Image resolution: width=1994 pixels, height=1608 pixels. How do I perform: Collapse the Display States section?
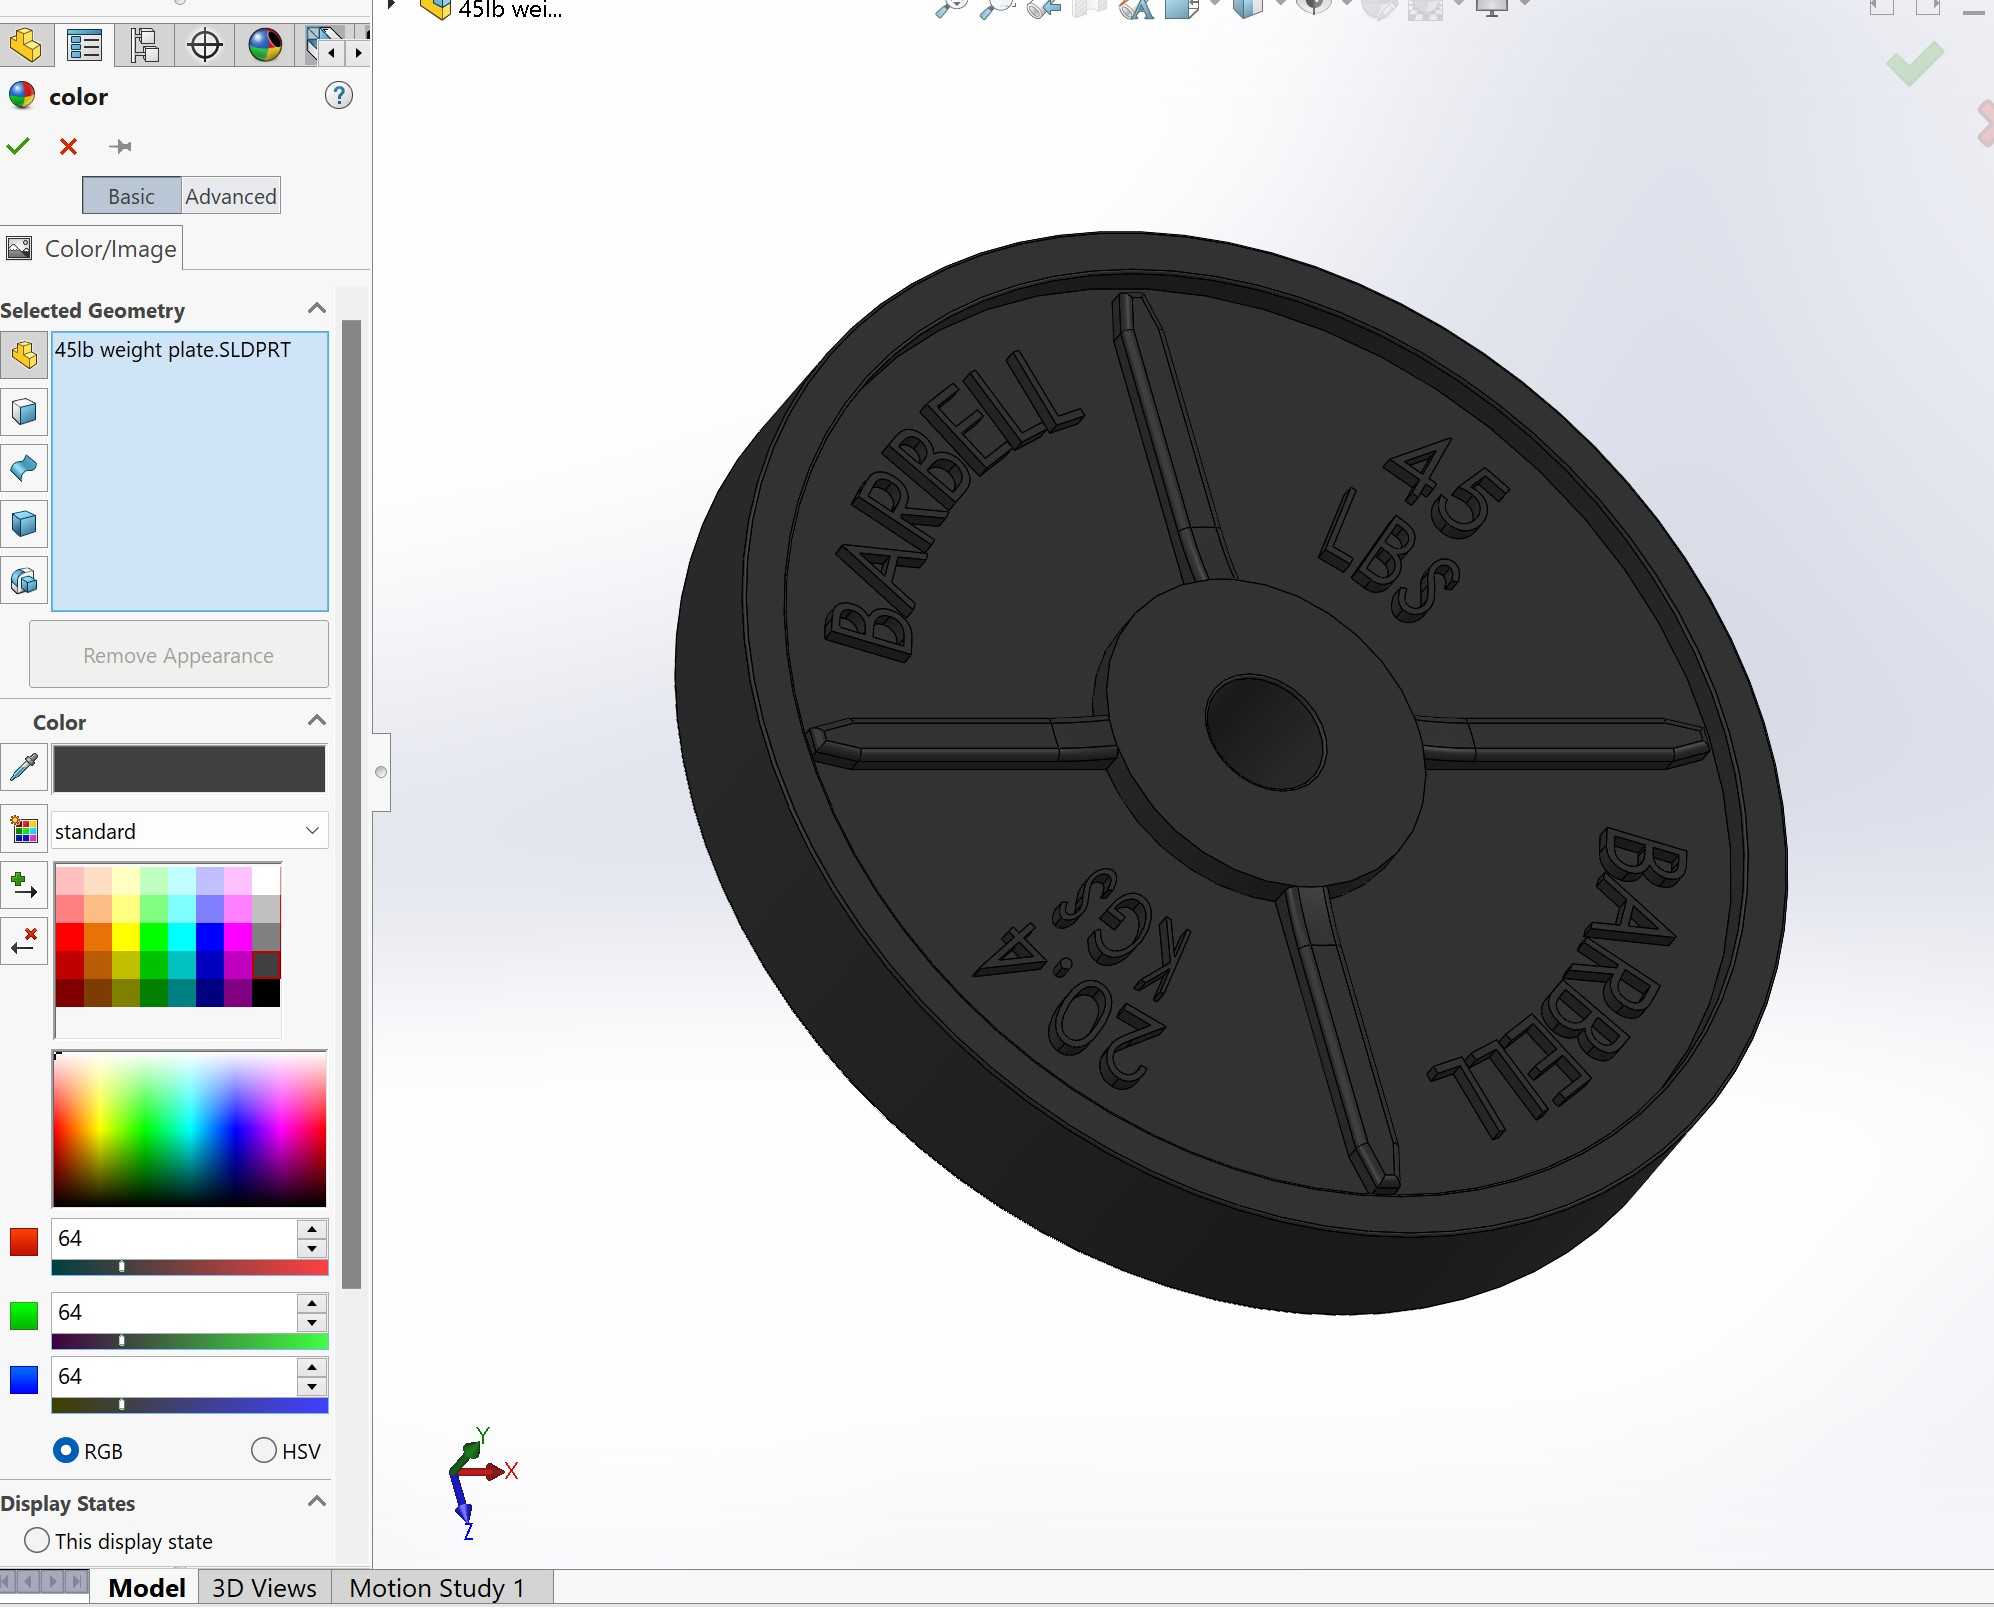pyautogui.click(x=317, y=1502)
